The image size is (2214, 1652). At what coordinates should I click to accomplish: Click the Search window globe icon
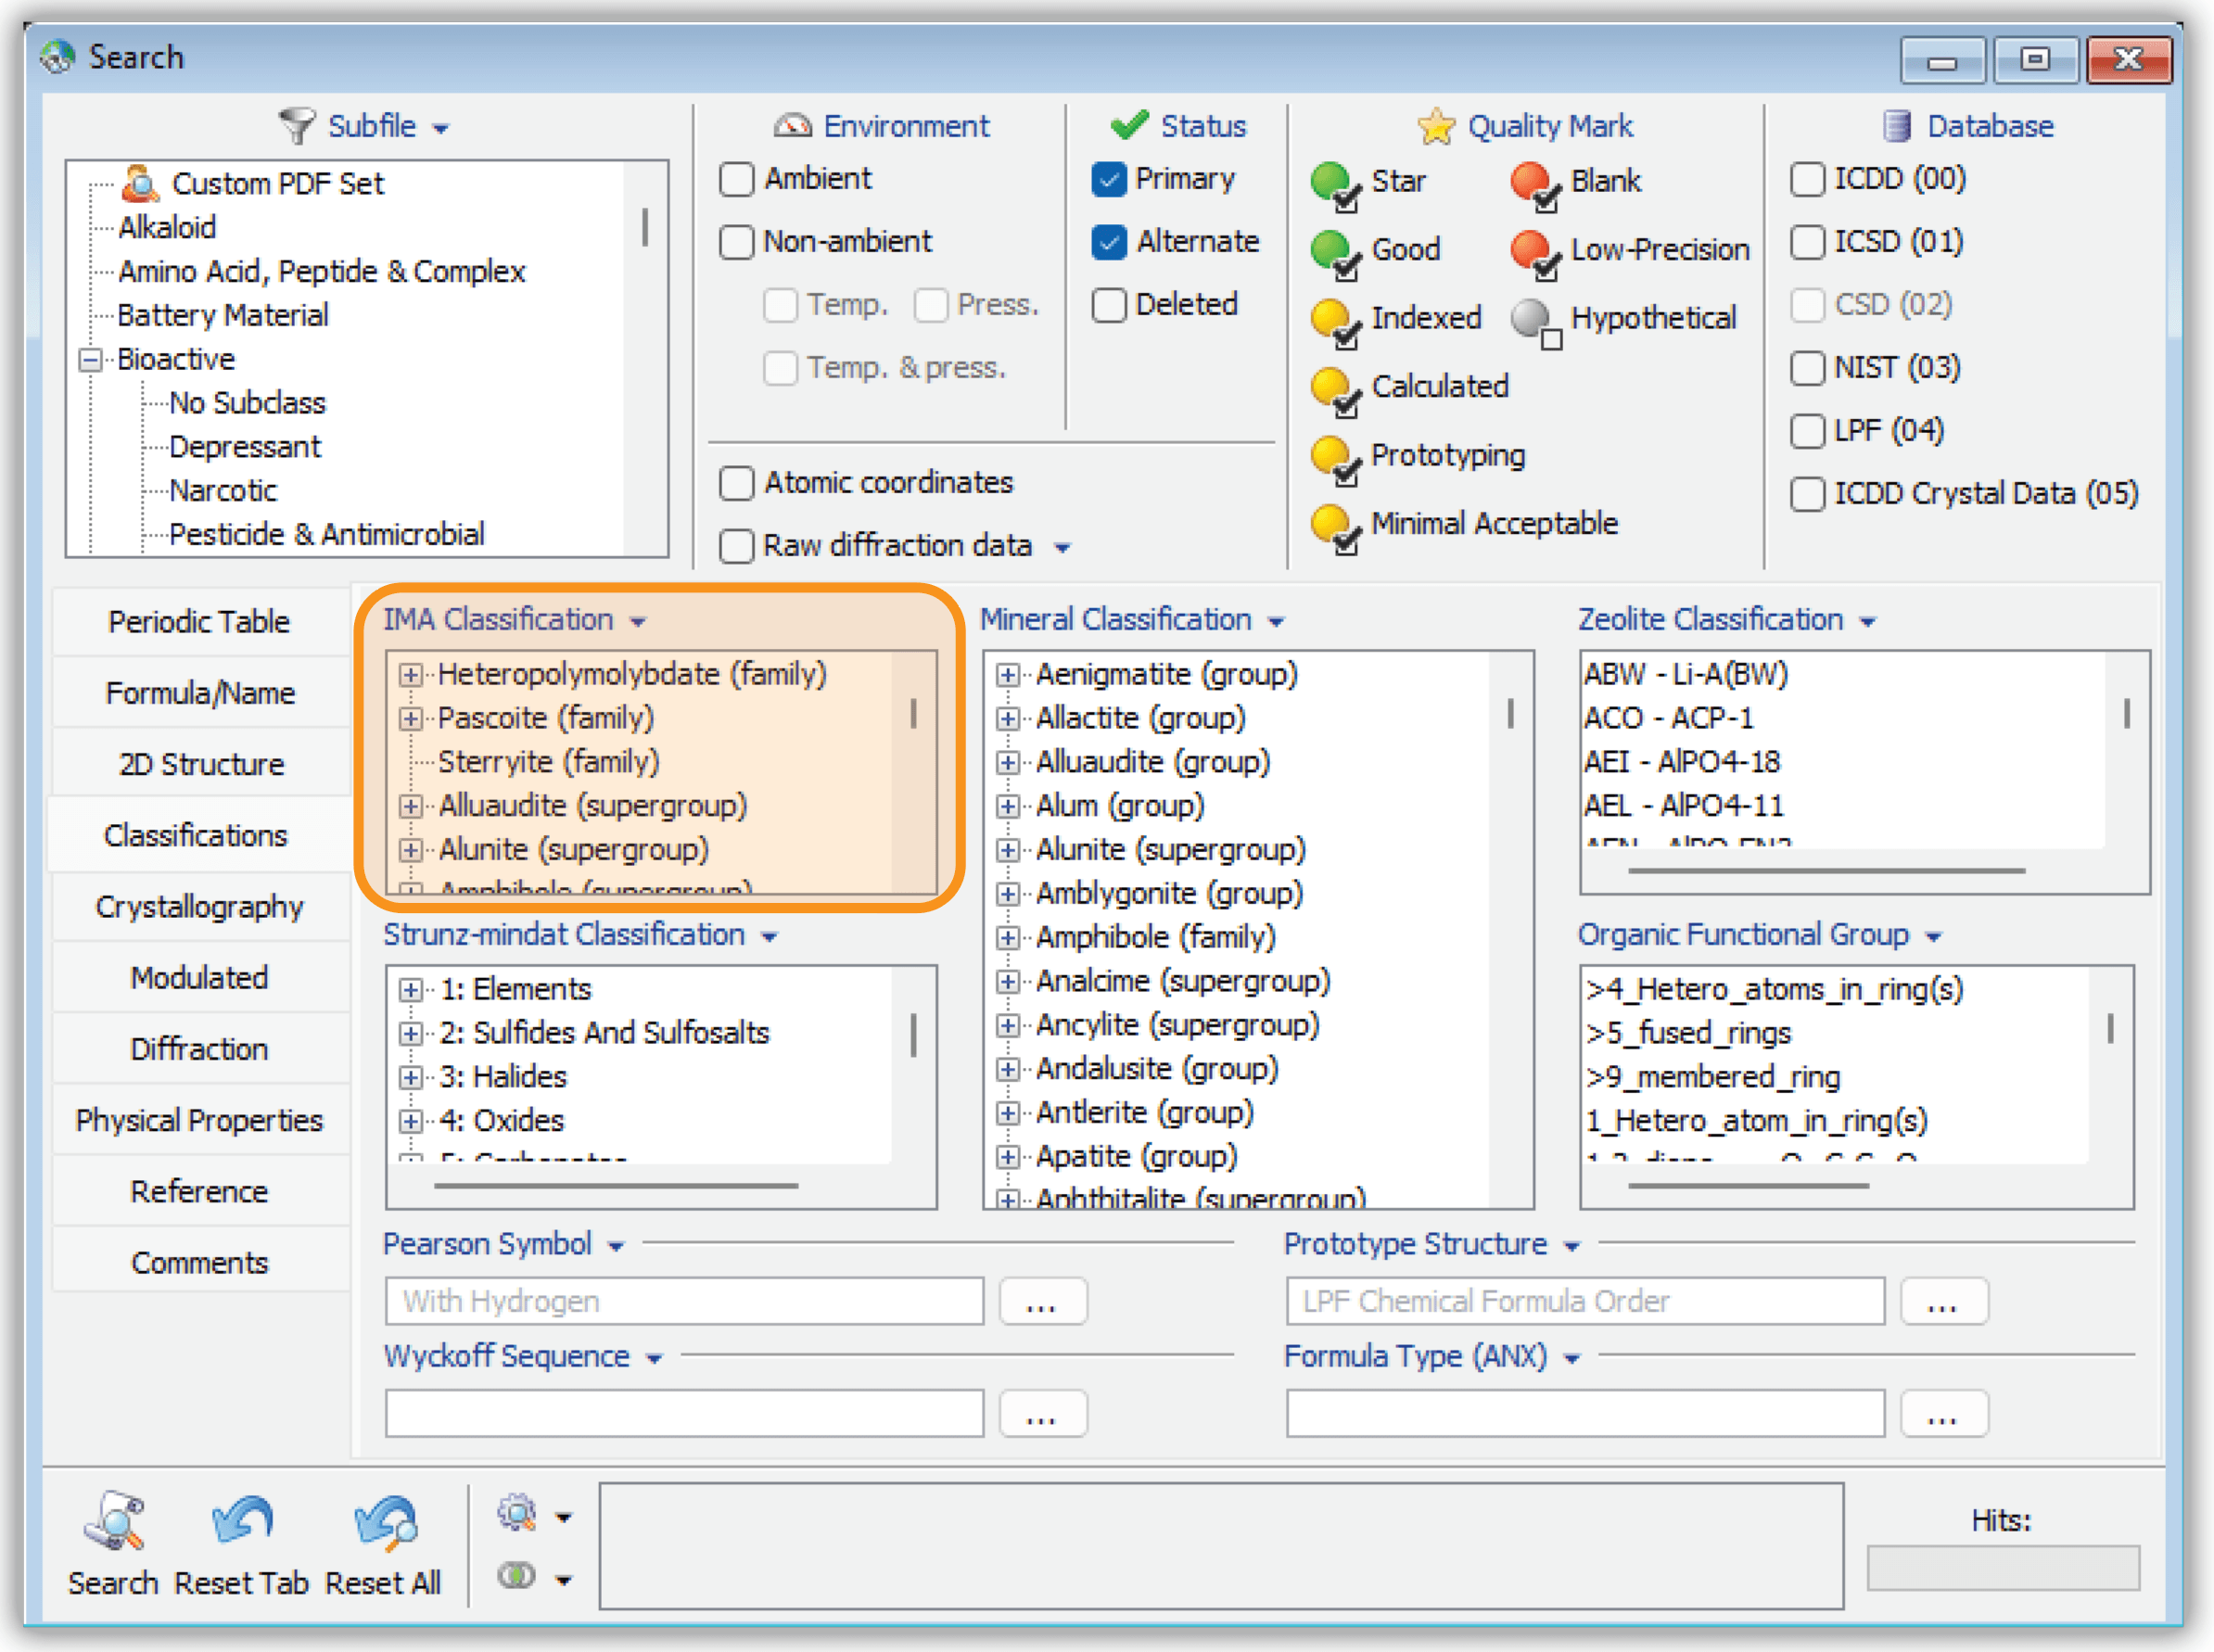click(58, 57)
